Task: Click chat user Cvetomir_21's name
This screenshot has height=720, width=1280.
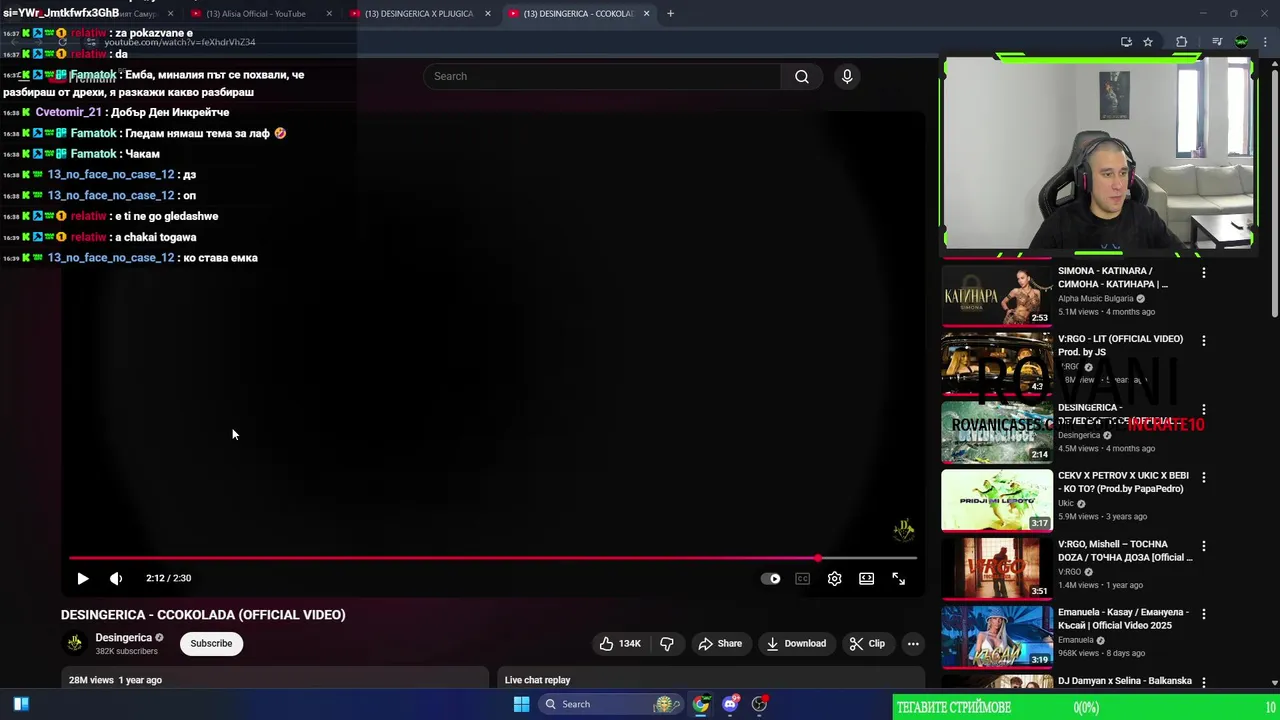Action: (x=69, y=112)
